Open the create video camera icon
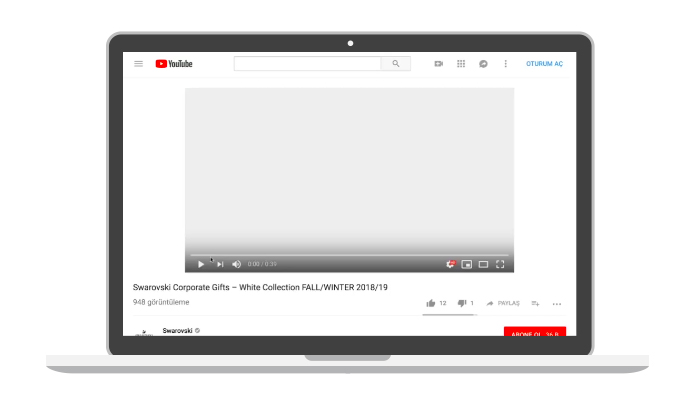693x399 pixels. (438, 64)
